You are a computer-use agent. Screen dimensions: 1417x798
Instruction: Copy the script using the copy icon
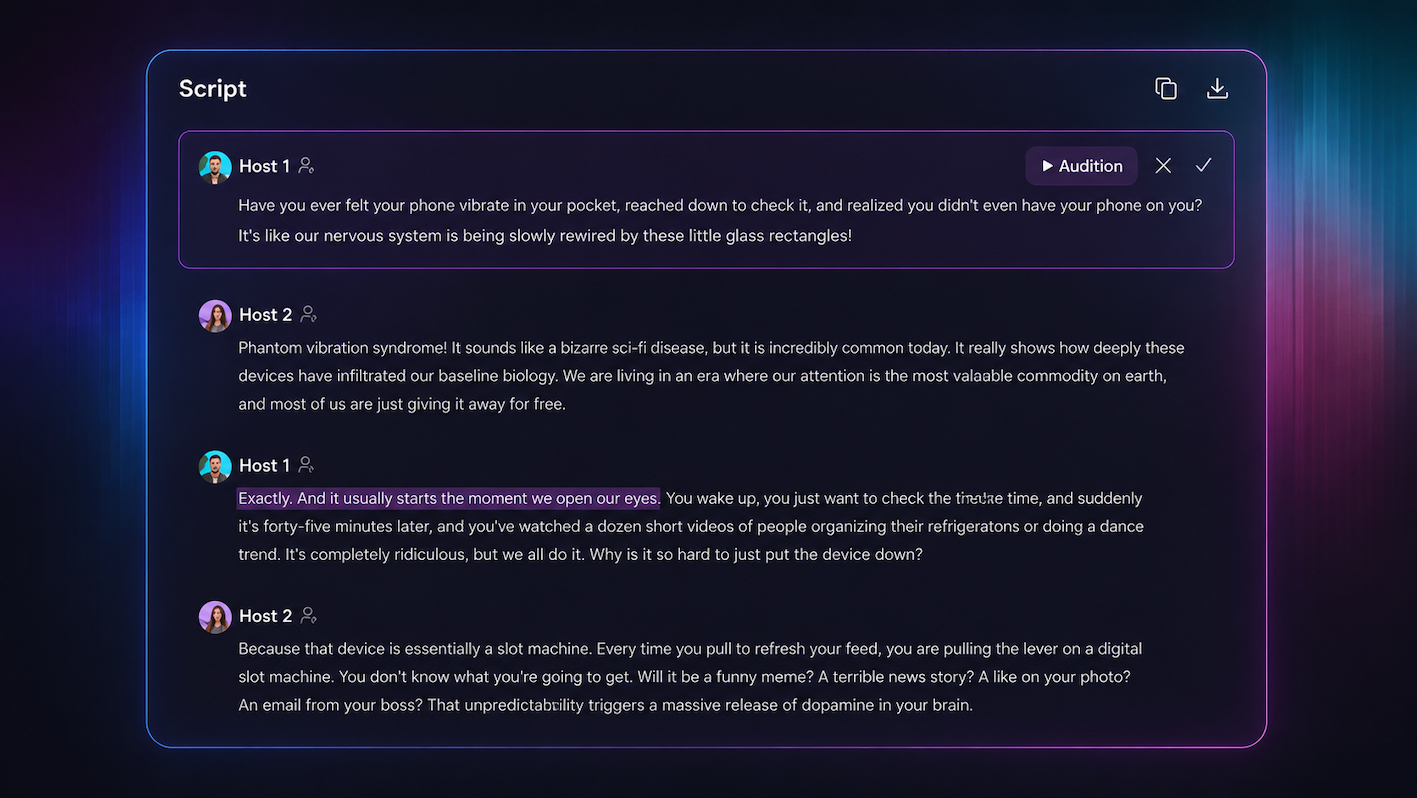pyautogui.click(x=1166, y=89)
